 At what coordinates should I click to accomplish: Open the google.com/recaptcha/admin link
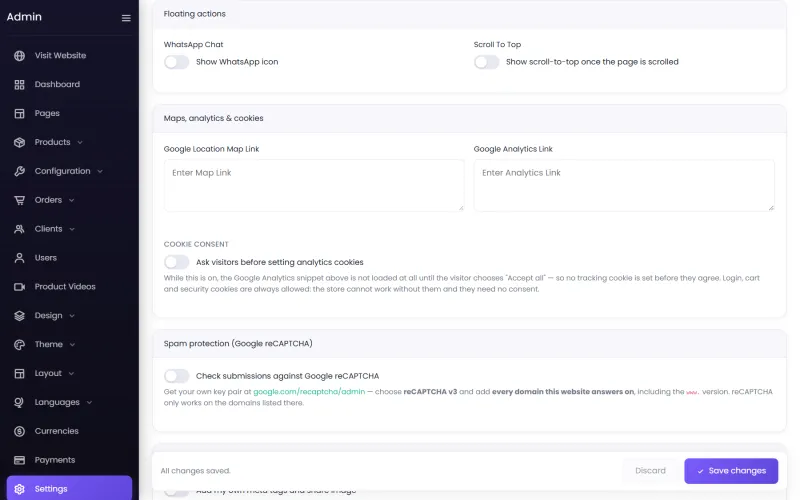pyautogui.click(x=309, y=392)
